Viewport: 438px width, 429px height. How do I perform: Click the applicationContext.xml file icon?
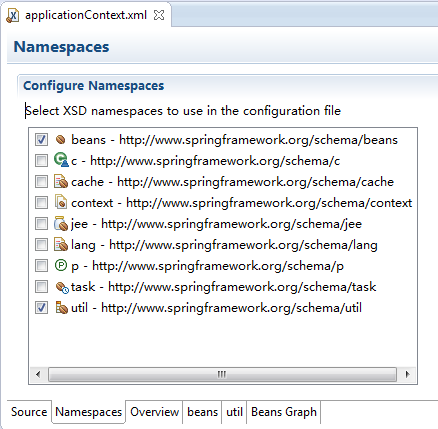pos(13,15)
